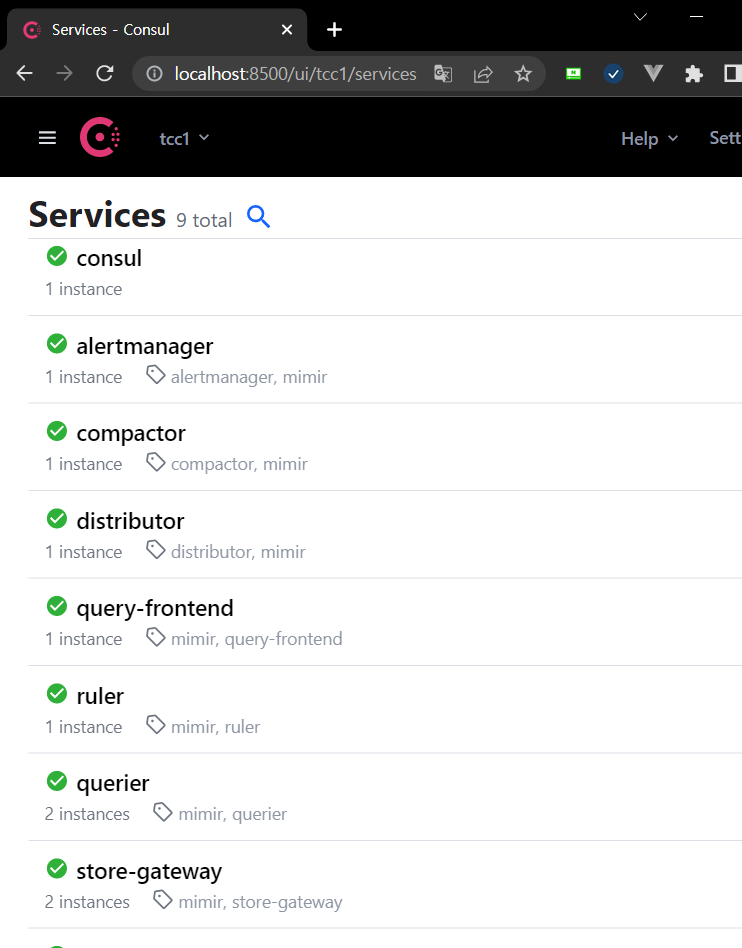Click the address bar URL field
The width and height of the screenshot is (742, 948).
point(295,74)
